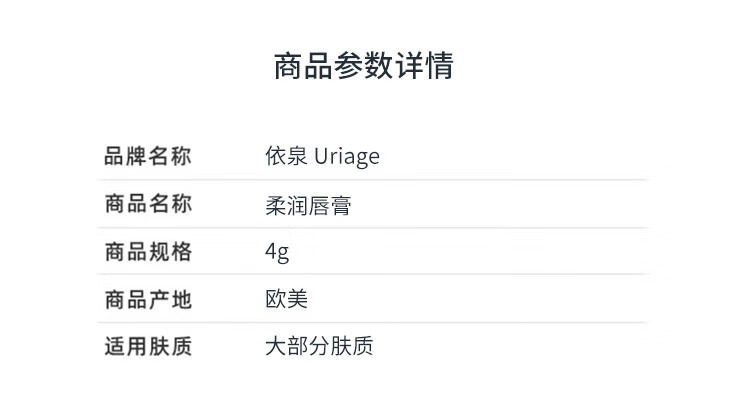750x408 pixels.
Task: Click the 商品 characters in the title
Action: 303,66
